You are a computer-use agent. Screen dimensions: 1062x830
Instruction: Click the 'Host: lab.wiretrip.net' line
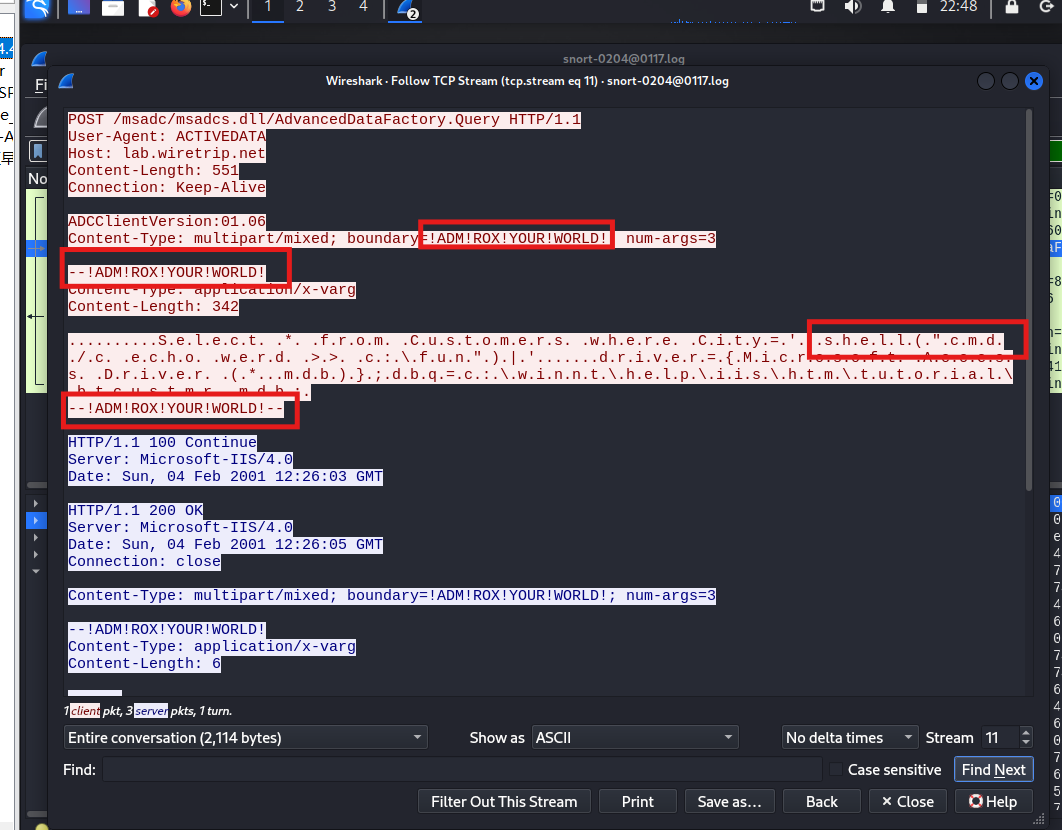(167, 154)
